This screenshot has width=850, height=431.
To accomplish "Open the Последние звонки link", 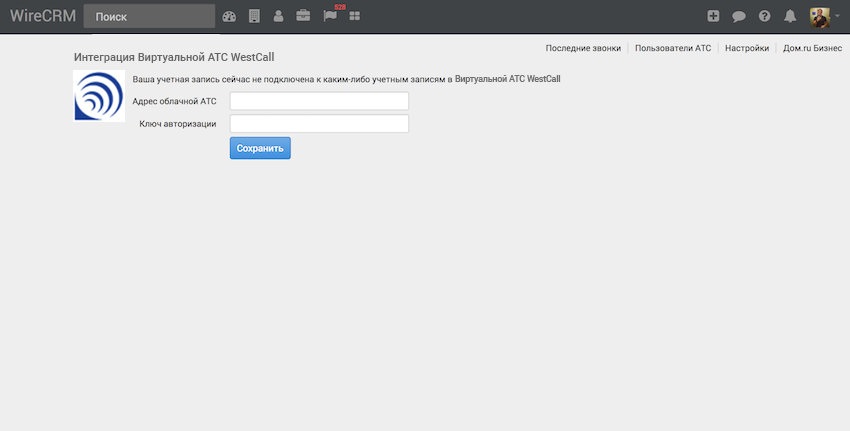I will pyautogui.click(x=583, y=48).
